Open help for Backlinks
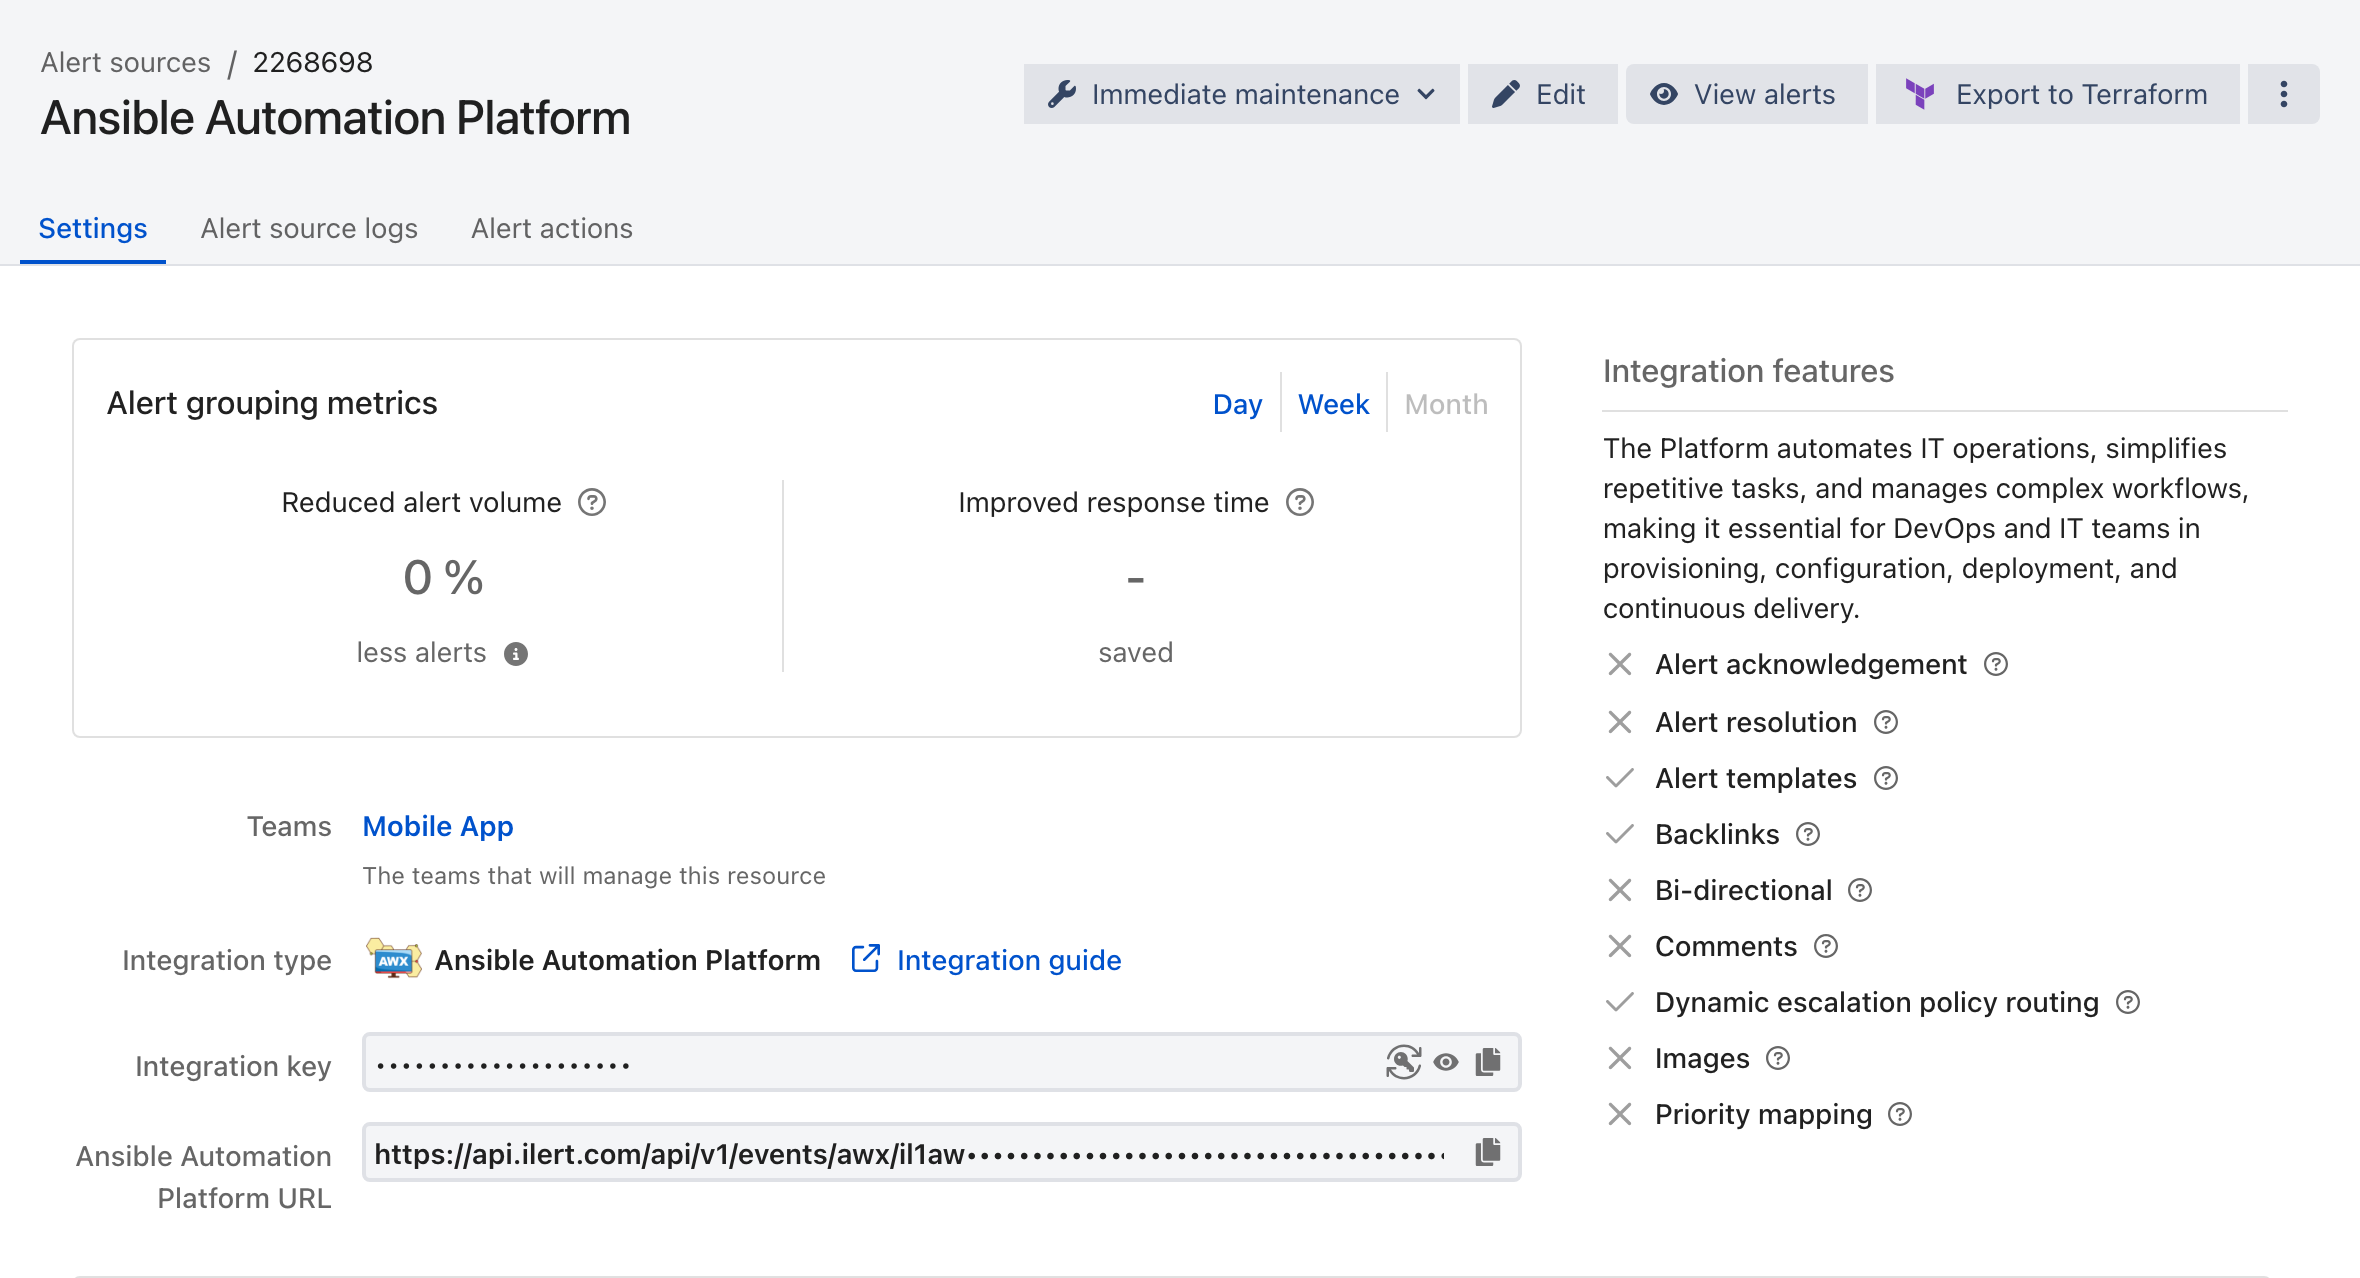2360x1278 pixels. click(1808, 834)
